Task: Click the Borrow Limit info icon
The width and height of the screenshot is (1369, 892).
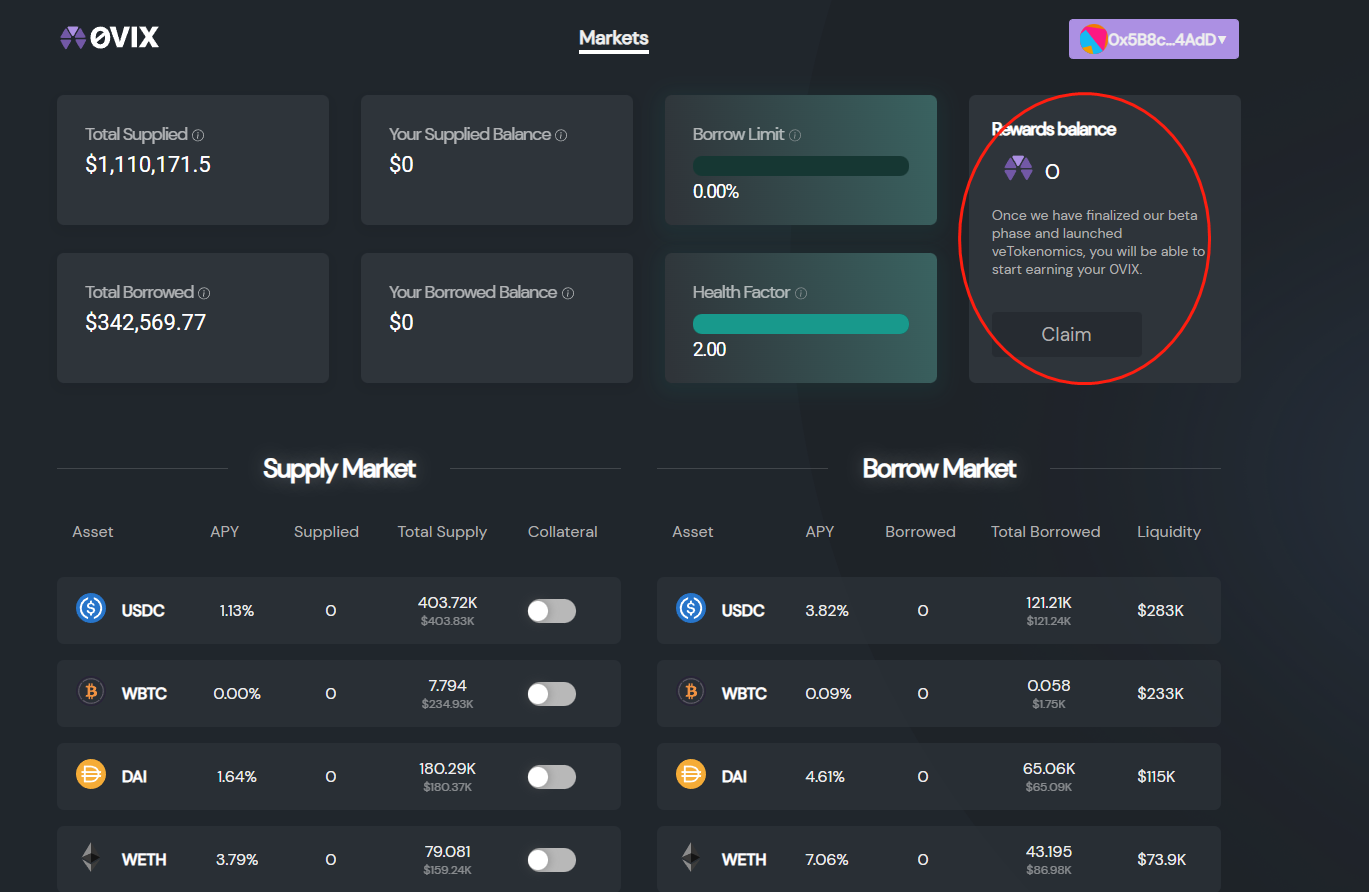Action: tap(795, 135)
